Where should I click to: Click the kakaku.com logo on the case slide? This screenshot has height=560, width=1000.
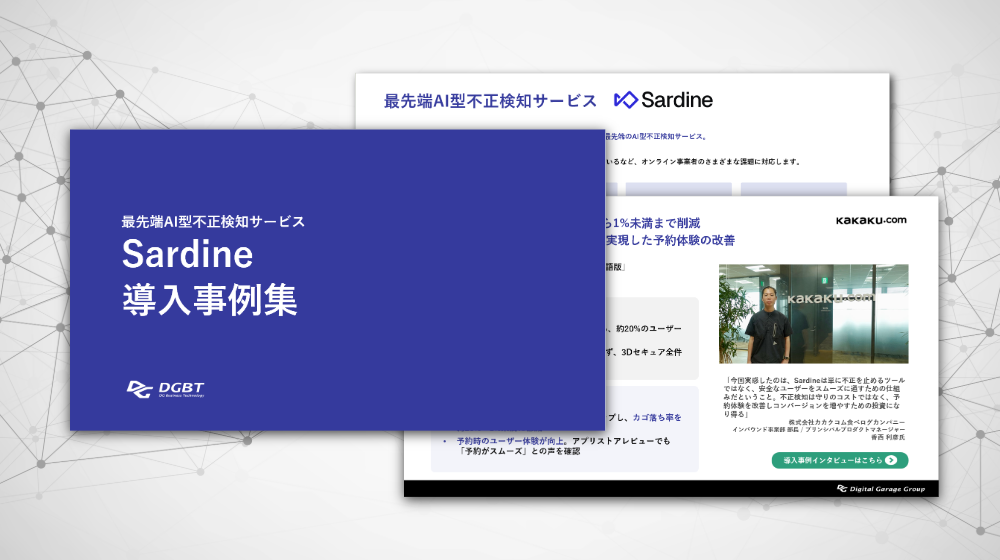coord(871,220)
